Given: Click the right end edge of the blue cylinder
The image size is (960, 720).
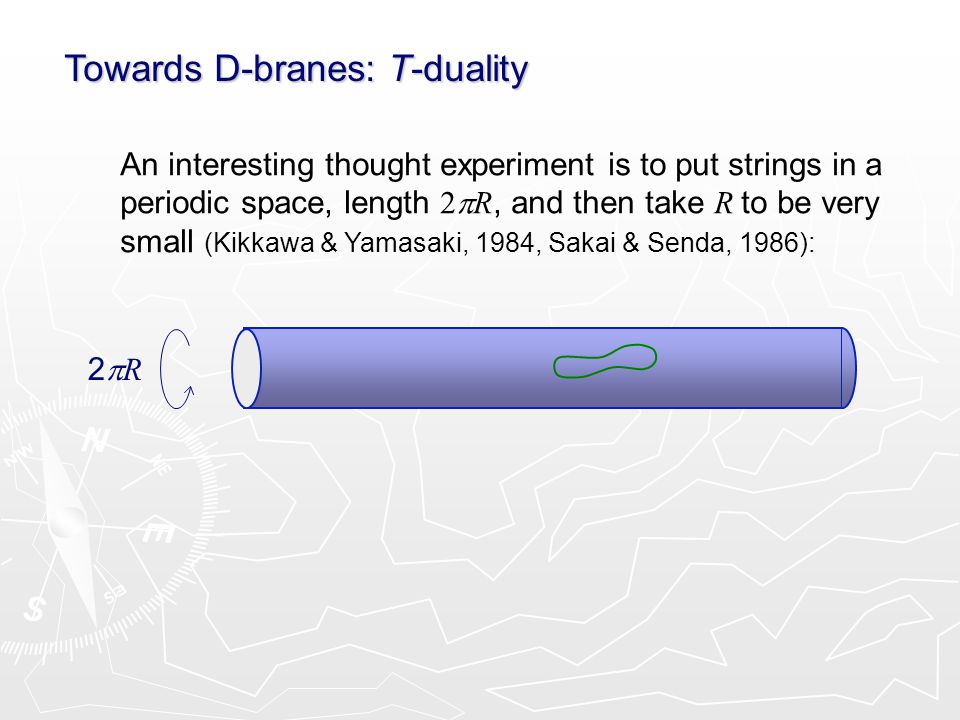Looking at the screenshot, I should pyautogui.click(x=849, y=368).
